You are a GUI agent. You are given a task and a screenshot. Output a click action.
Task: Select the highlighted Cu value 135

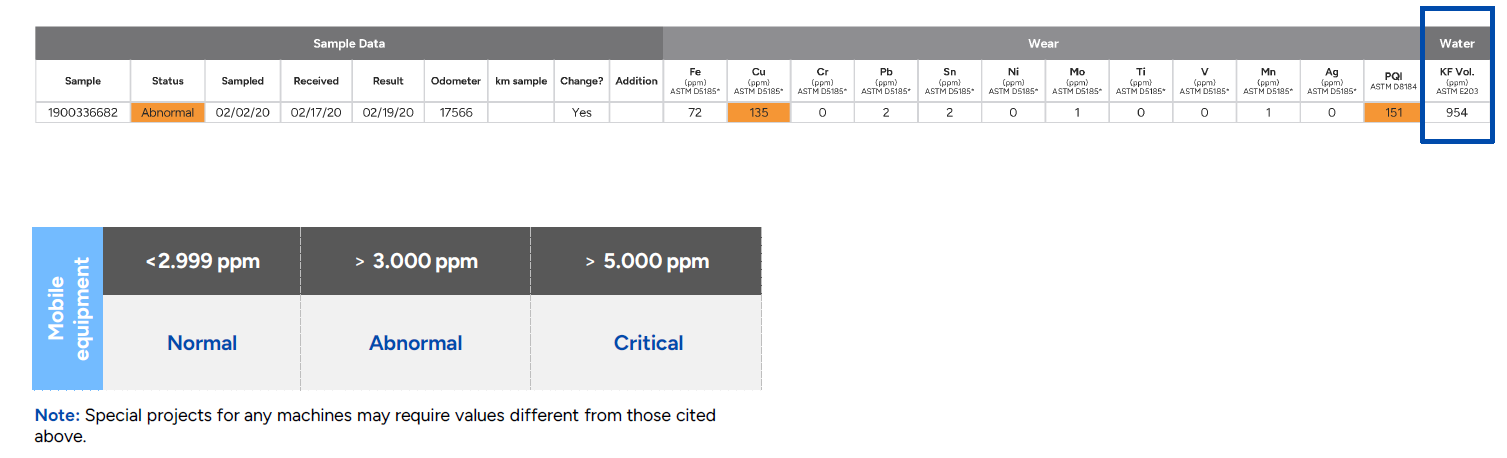click(x=759, y=113)
